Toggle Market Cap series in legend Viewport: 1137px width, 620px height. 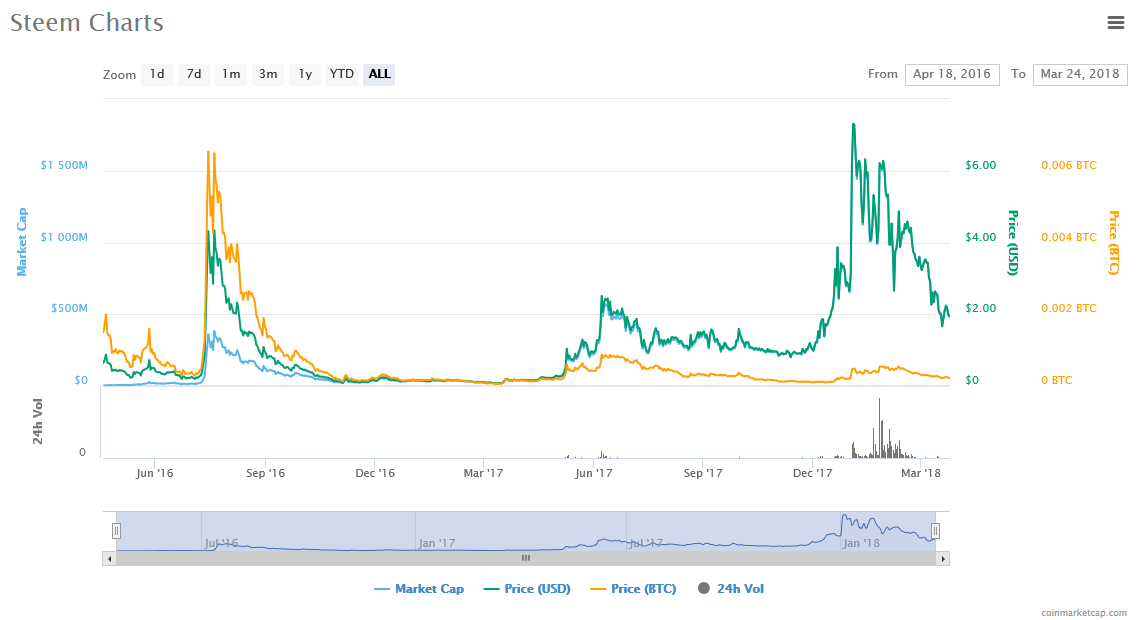tap(419, 589)
